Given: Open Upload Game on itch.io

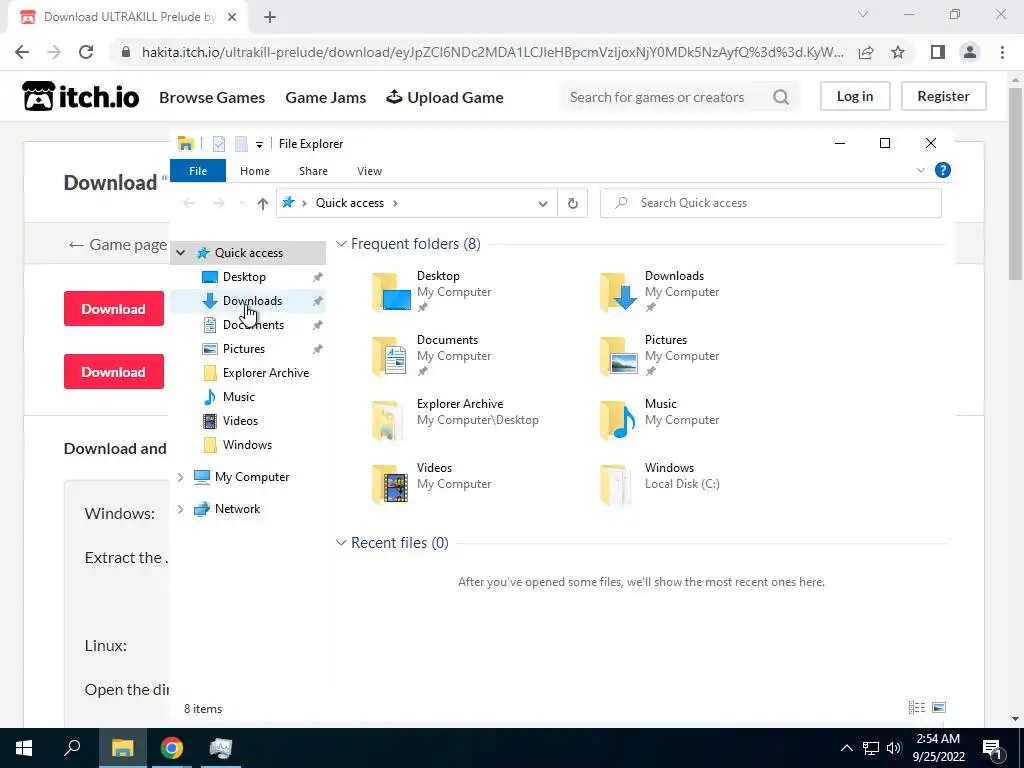Looking at the screenshot, I should pos(445,97).
